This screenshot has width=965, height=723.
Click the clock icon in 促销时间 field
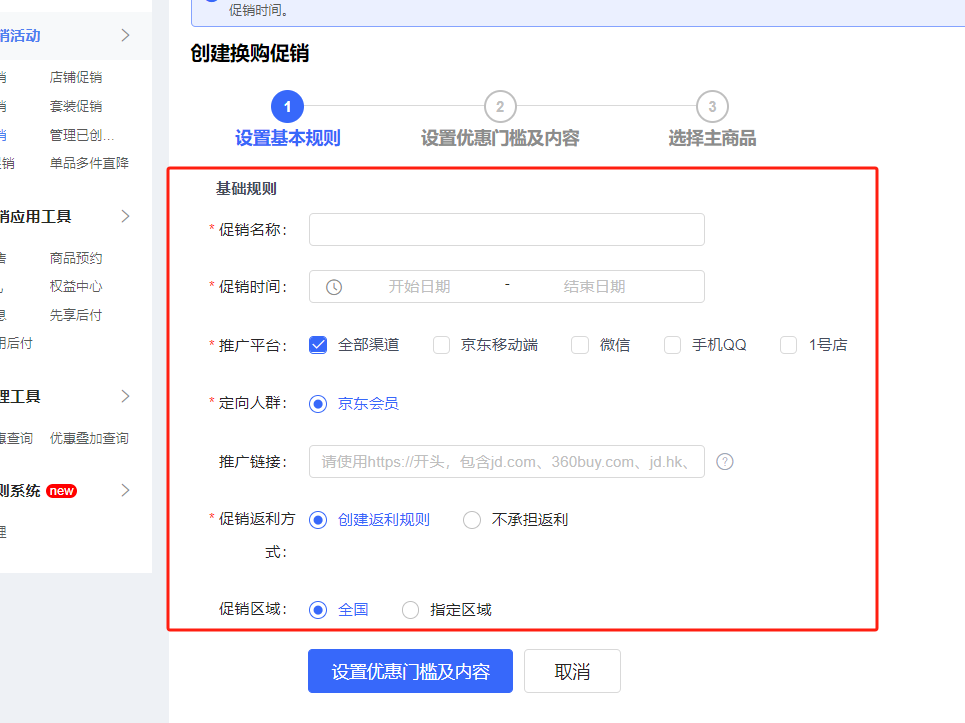pos(334,287)
